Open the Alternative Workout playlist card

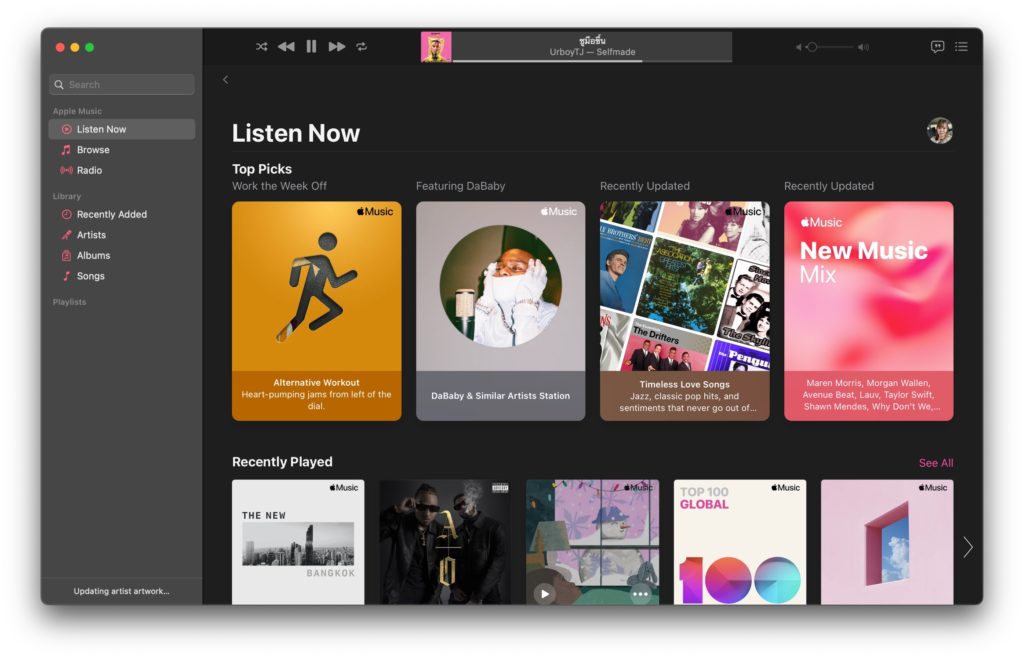[x=316, y=310]
